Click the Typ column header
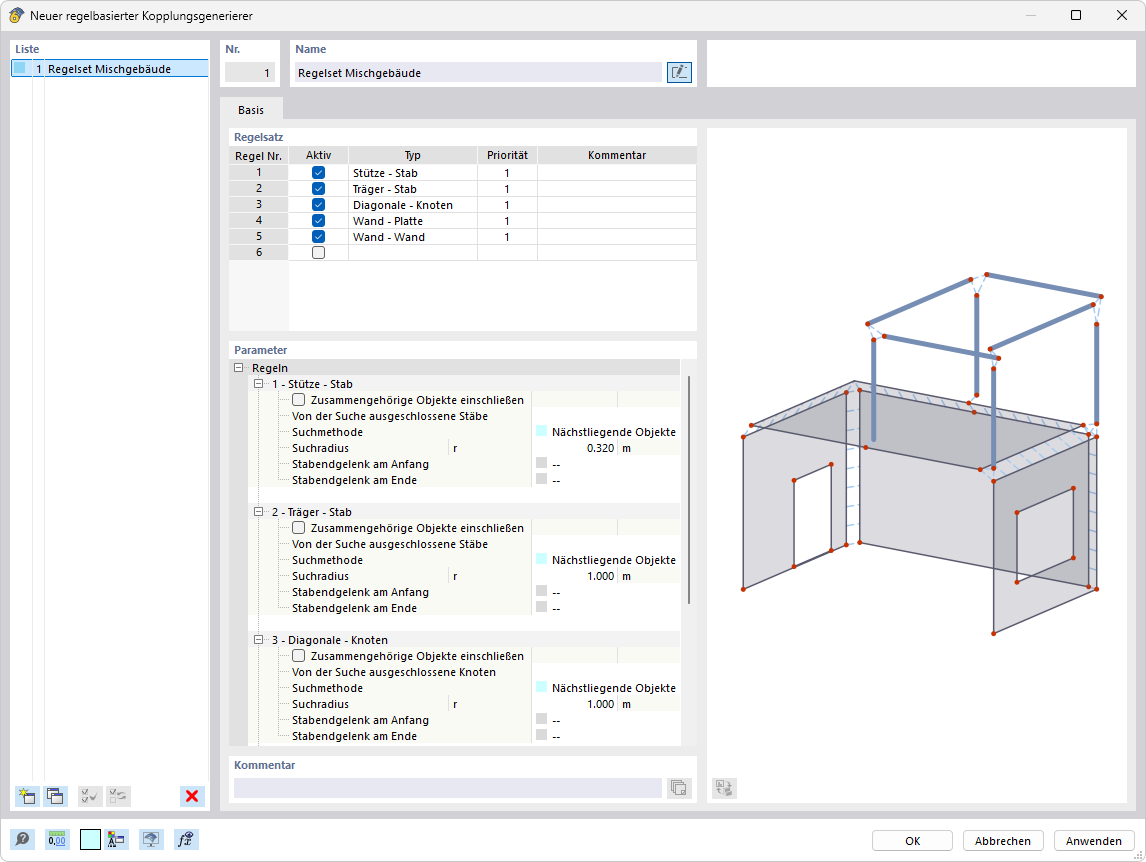 click(x=413, y=155)
